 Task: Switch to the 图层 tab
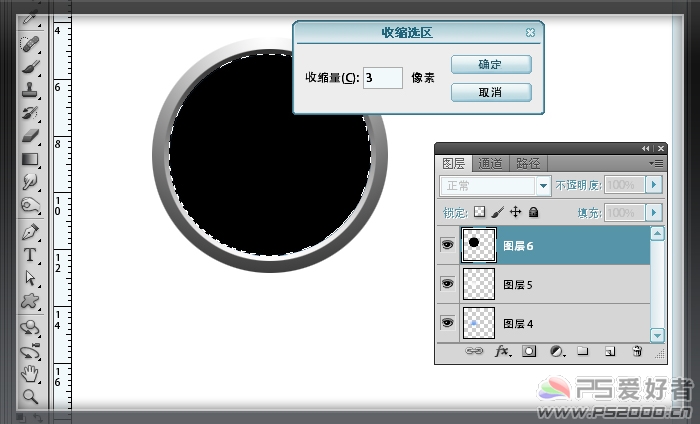(454, 163)
